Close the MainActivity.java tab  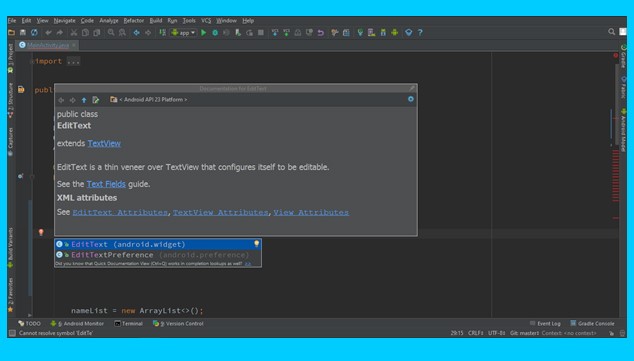click(x=74, y=45)
